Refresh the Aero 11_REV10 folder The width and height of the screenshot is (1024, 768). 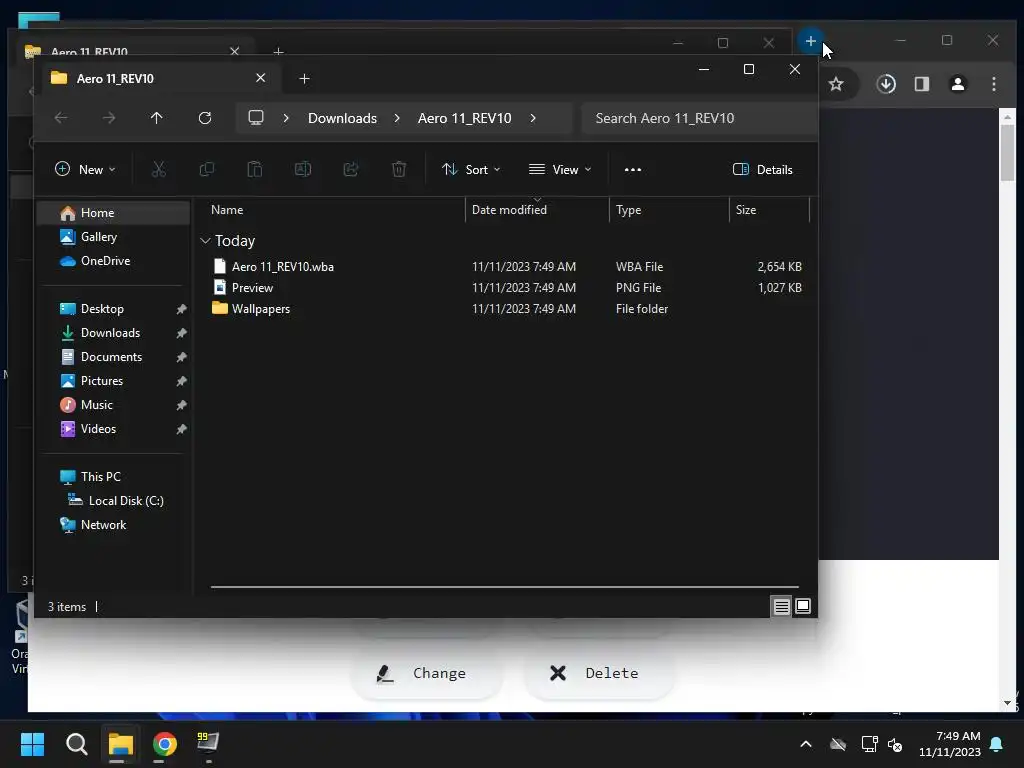[x=204, y=118]
